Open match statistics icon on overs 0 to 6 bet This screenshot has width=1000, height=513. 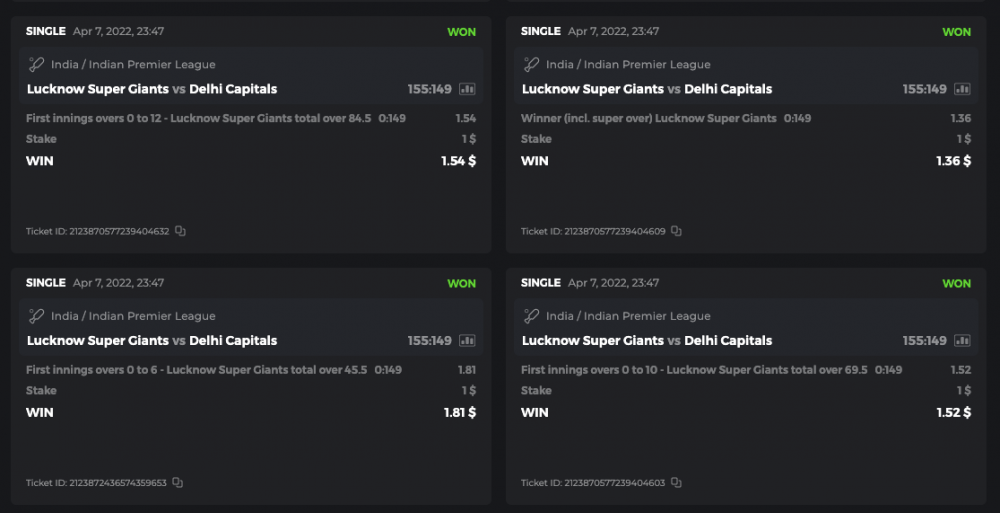pos(467,341)
